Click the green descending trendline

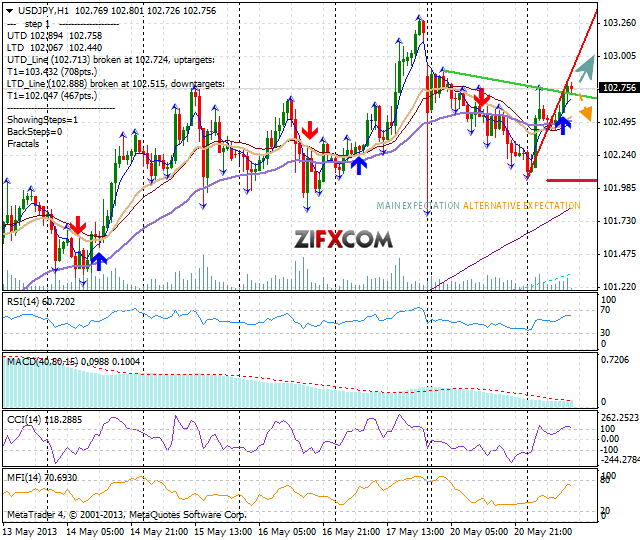[519, 84]
